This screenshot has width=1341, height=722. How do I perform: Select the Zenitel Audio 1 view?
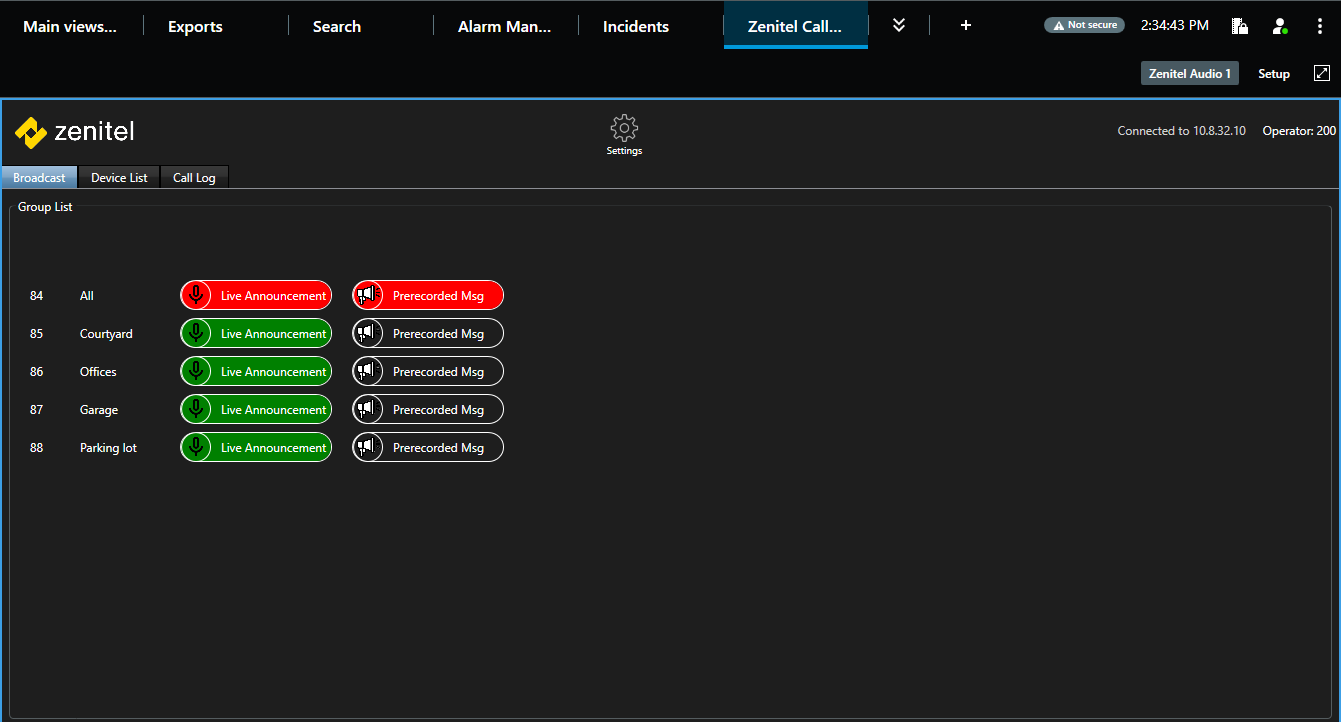coord(1189,74)
